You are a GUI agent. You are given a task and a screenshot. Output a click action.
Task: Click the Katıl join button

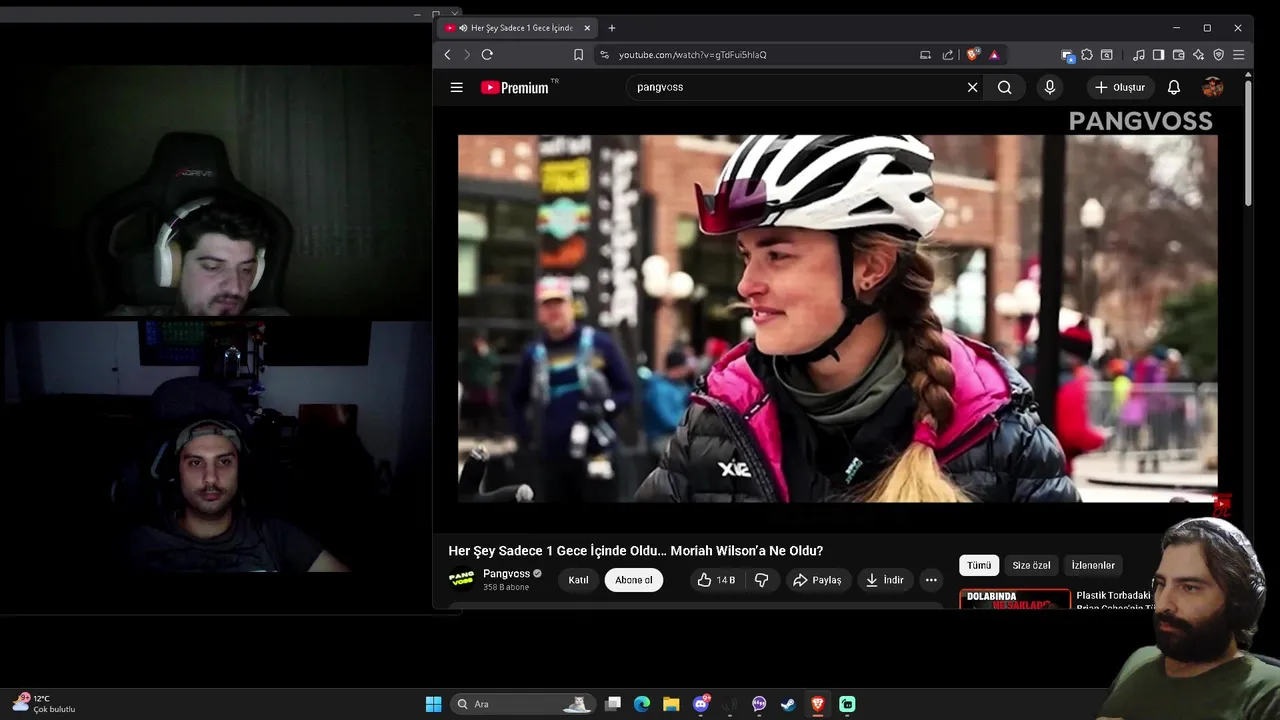point(578,580)
